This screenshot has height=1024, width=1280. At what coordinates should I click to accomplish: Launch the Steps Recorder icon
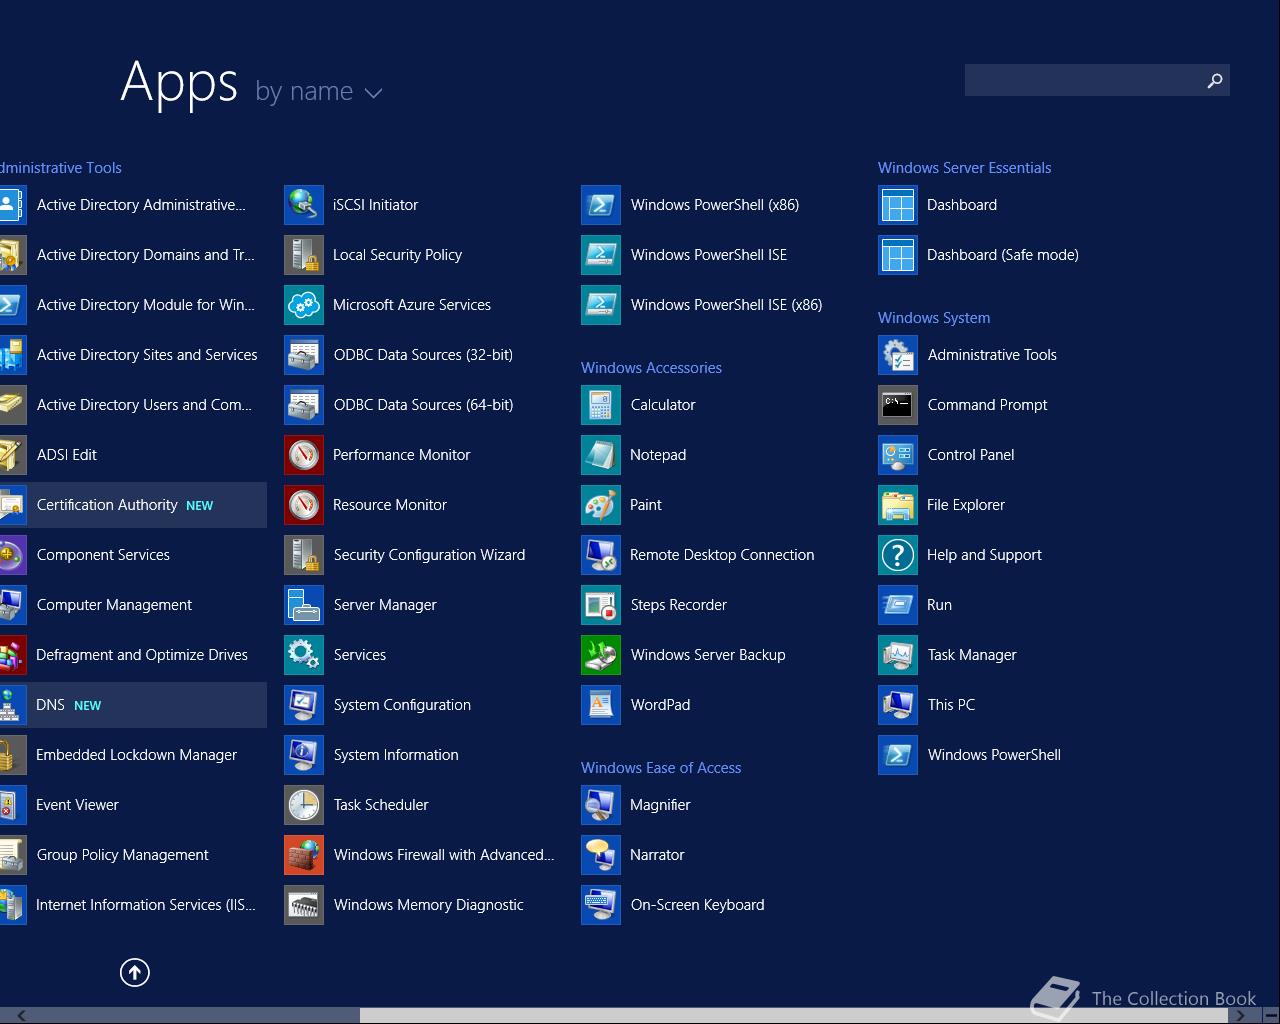coord(601,605)
